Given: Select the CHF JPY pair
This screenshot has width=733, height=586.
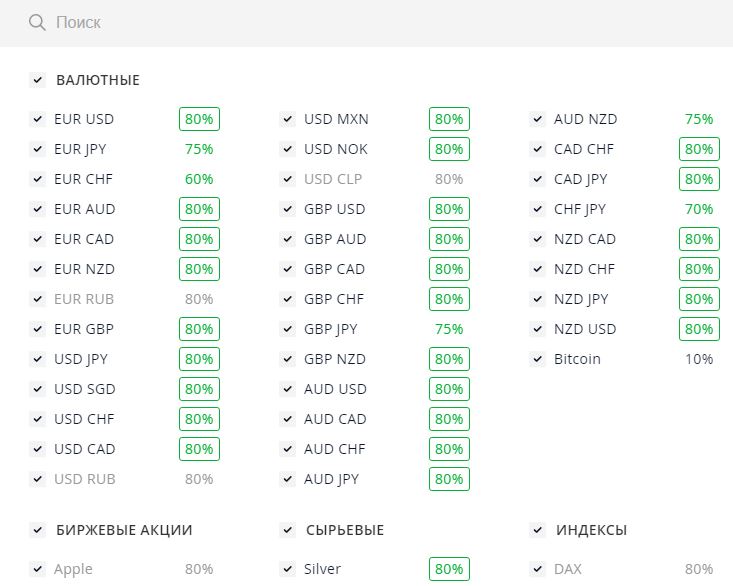Looking at the screenshot, I should click(580, 209).
